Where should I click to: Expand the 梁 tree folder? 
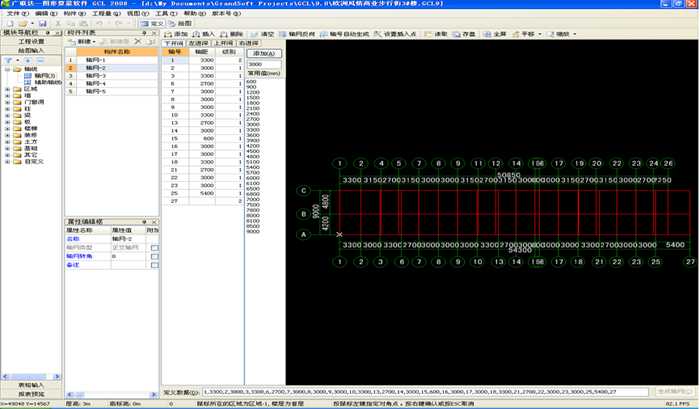pos(7,115)
